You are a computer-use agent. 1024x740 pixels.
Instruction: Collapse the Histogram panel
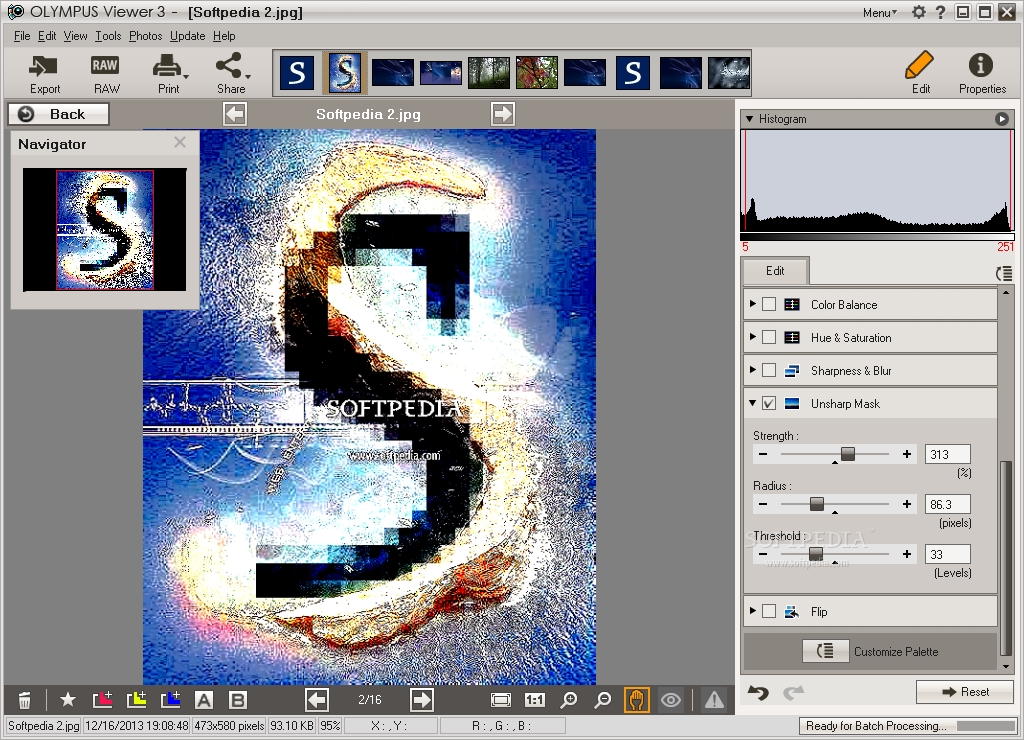point(749,119)
